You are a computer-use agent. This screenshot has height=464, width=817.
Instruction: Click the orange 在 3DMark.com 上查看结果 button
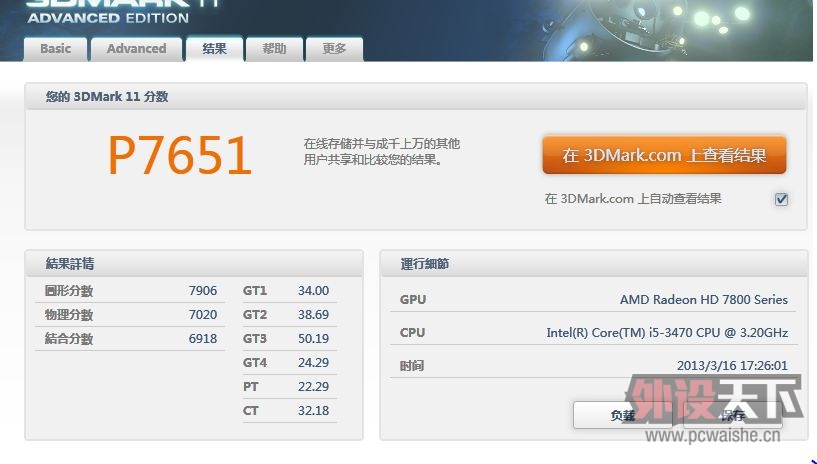coord(664,155)
